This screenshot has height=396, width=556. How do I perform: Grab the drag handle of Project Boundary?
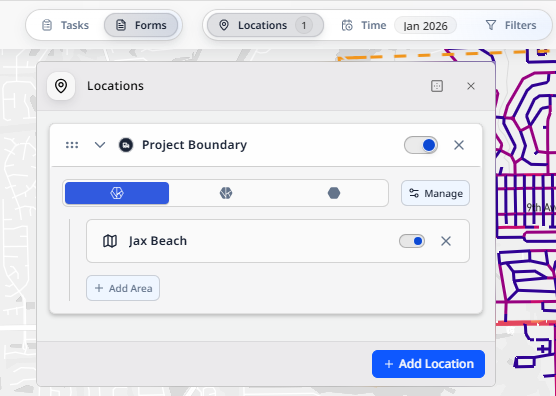(x=72, y=145)
